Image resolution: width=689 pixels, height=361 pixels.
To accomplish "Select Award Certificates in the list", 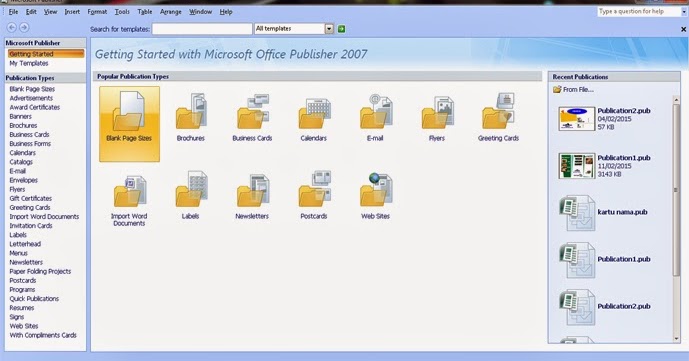I will click(35, 107).
